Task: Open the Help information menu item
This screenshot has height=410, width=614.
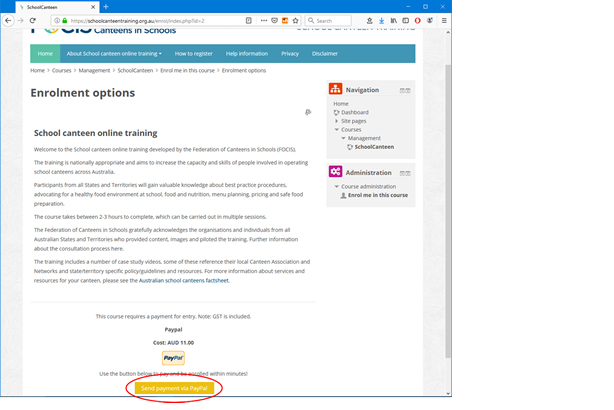Action: (246, 53)
